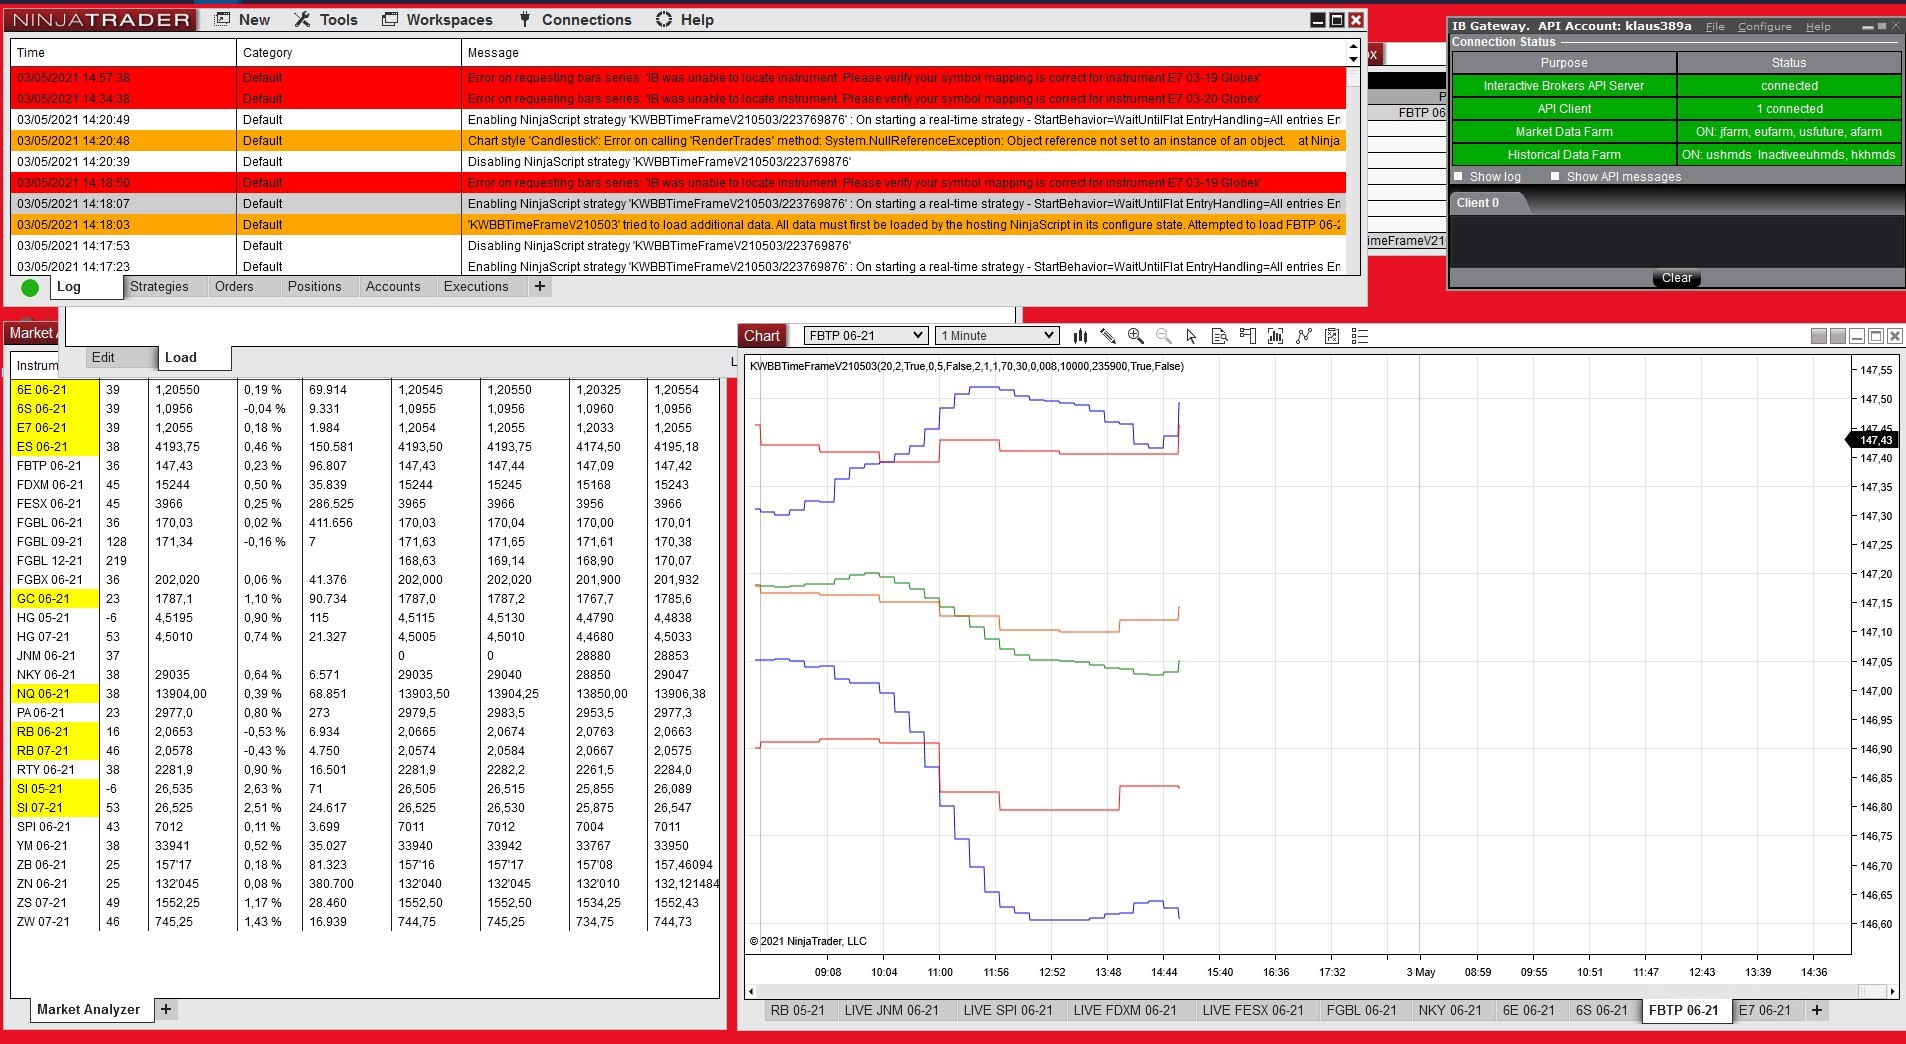Click the Zoom Out magnifier icon
Viewport: 1906px width, 1044px height.
pos(1164,336)
